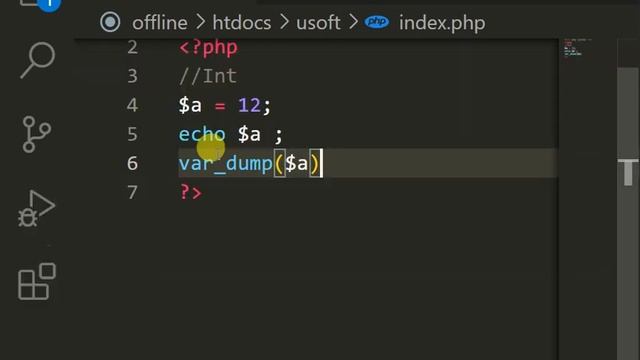Image resolution: width=640 pixels, height=360 pixels.
Task: Open the Source Control view
Action: 36,134
